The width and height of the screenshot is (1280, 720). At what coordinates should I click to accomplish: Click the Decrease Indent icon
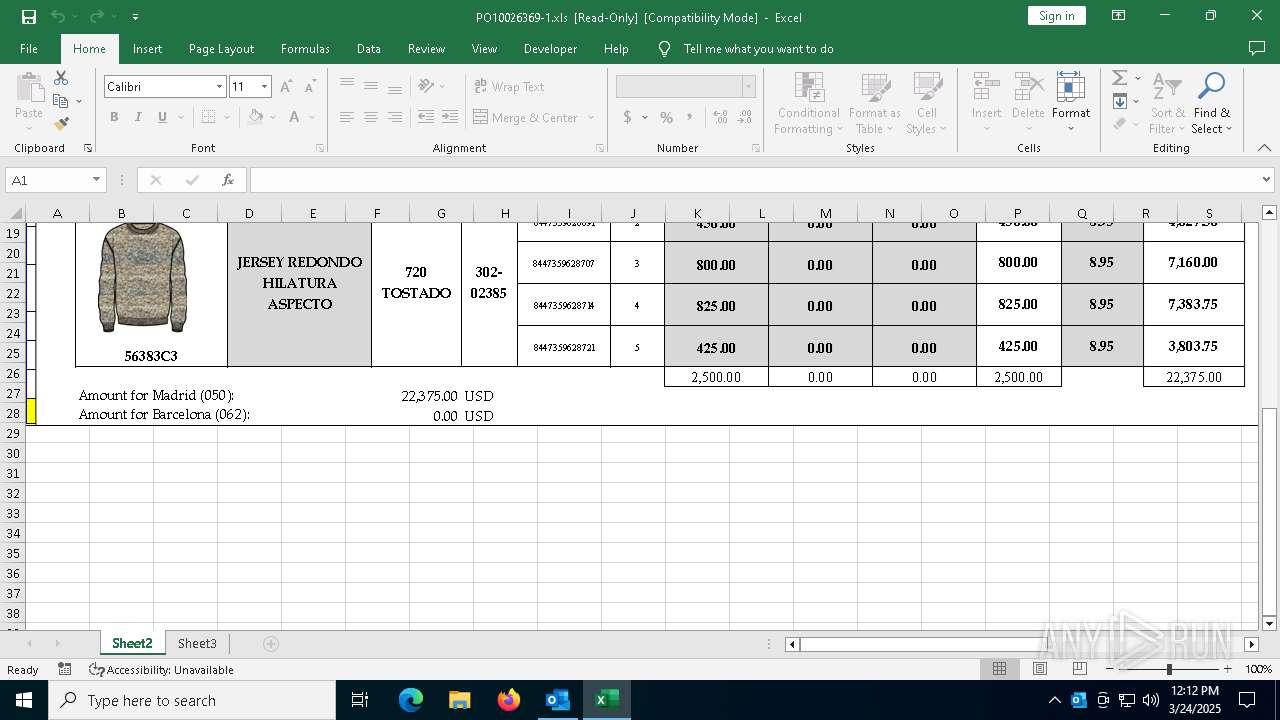click(425, 117)
